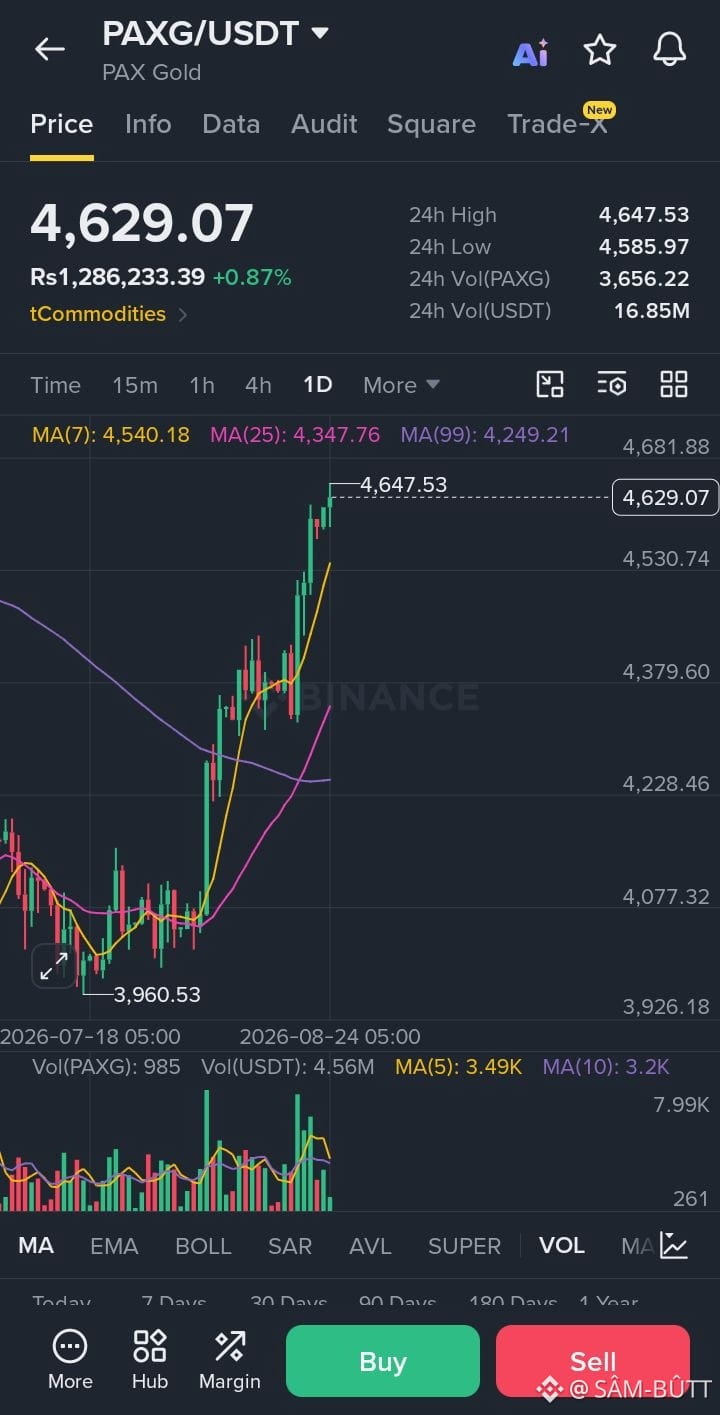Switch to the Info tab
The width and height of the screenshot is (720, 1415).
[148, 124]
